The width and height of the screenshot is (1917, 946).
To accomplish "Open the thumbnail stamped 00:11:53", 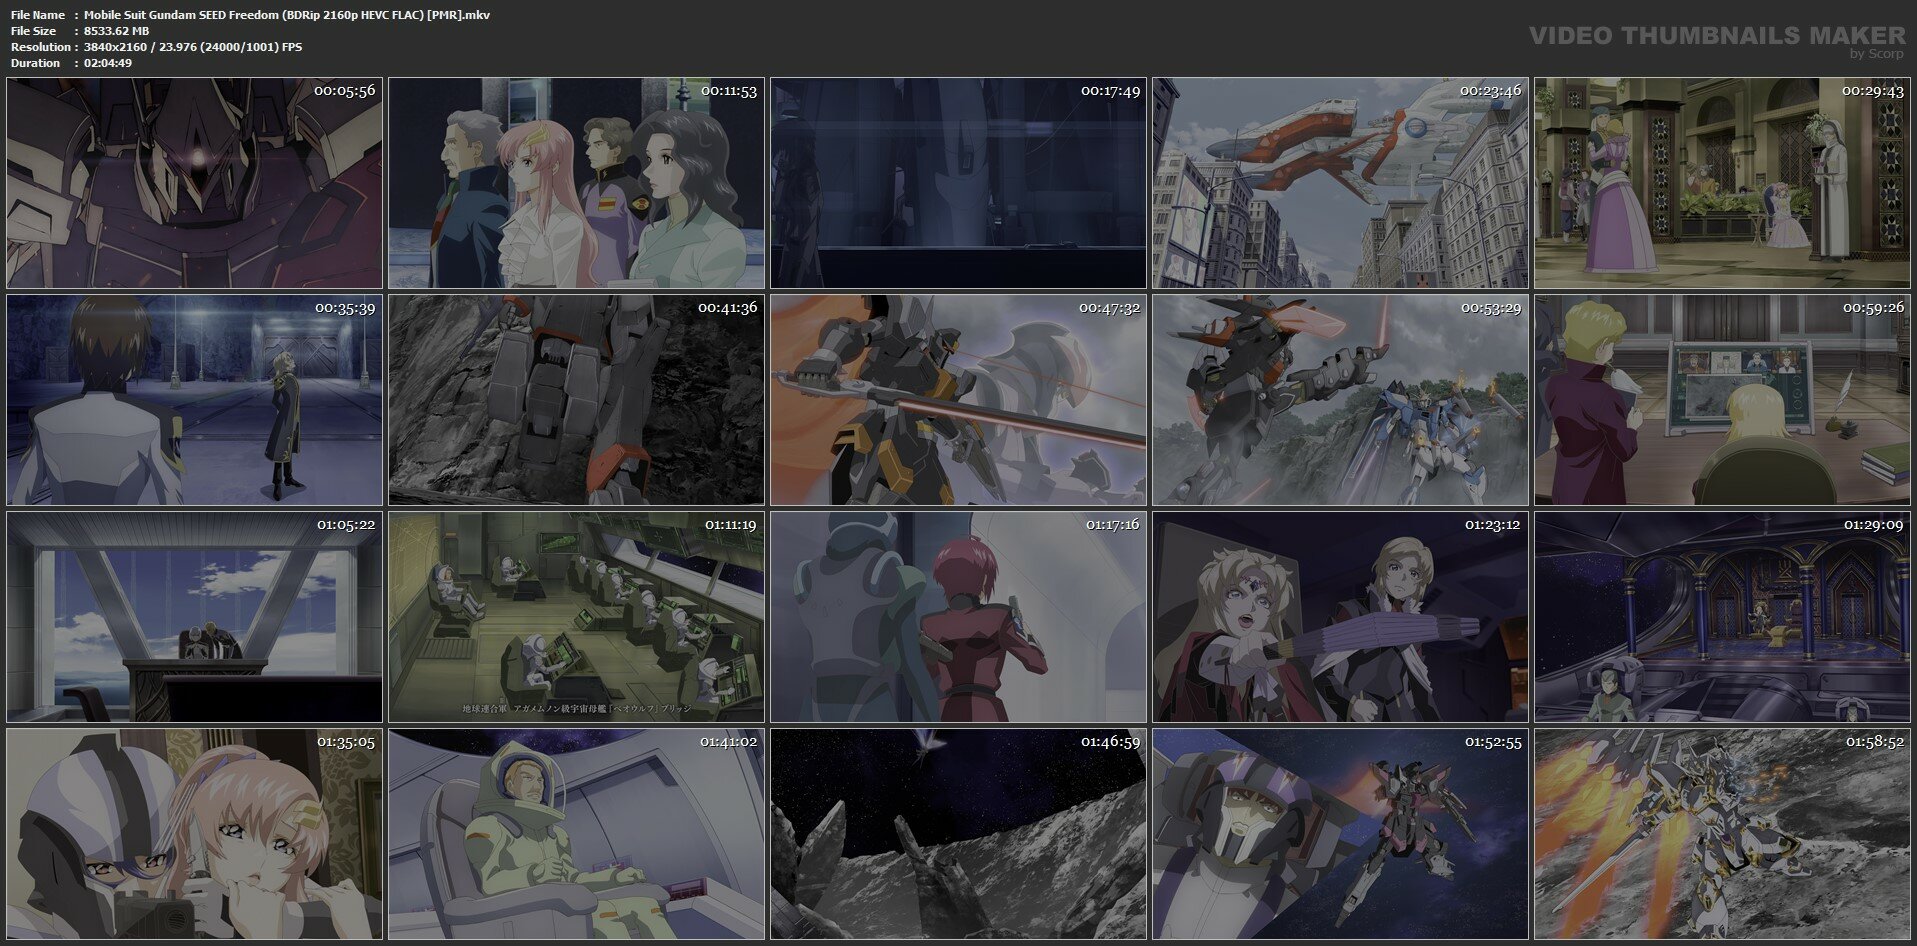I will click(x=576, y=184).
